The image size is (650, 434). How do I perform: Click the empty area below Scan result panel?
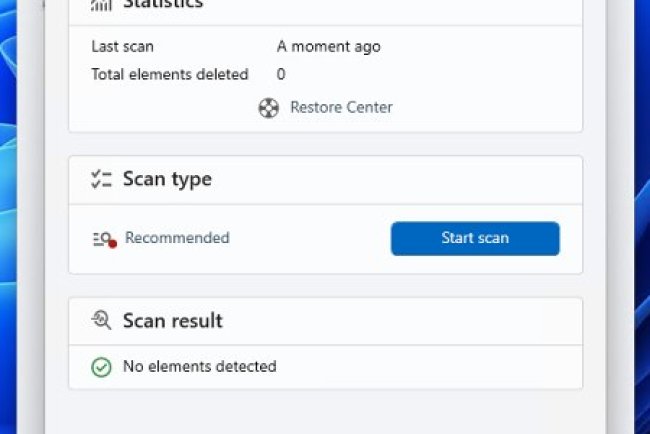(325, 412)
